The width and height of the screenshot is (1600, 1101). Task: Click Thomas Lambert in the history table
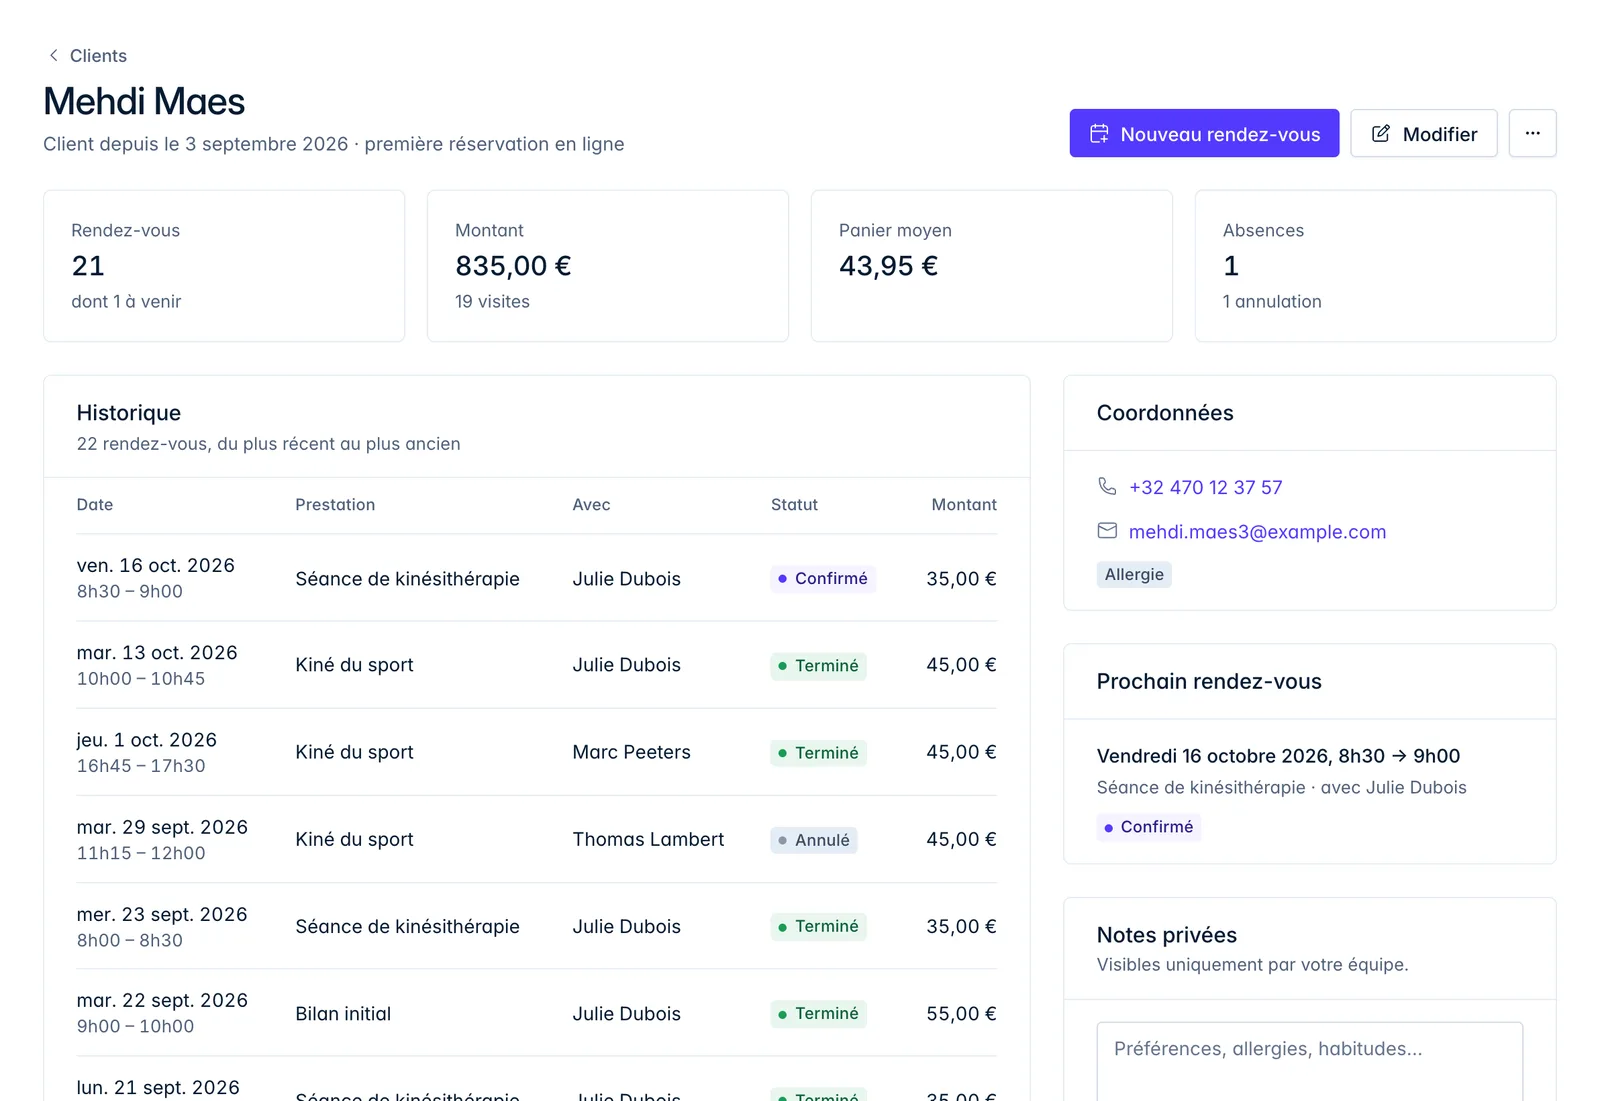point(648,839)
